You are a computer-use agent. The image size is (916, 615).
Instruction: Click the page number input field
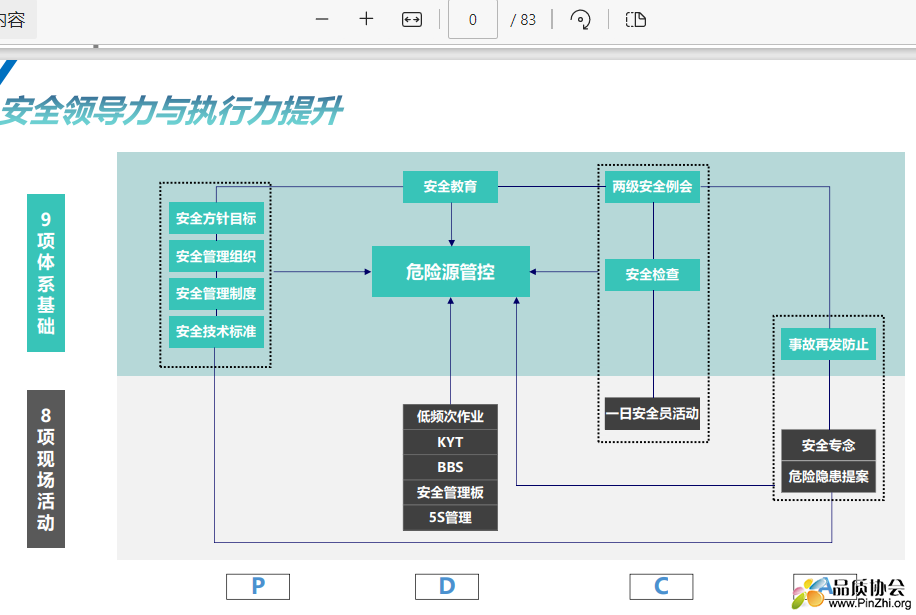pos(473,19)
